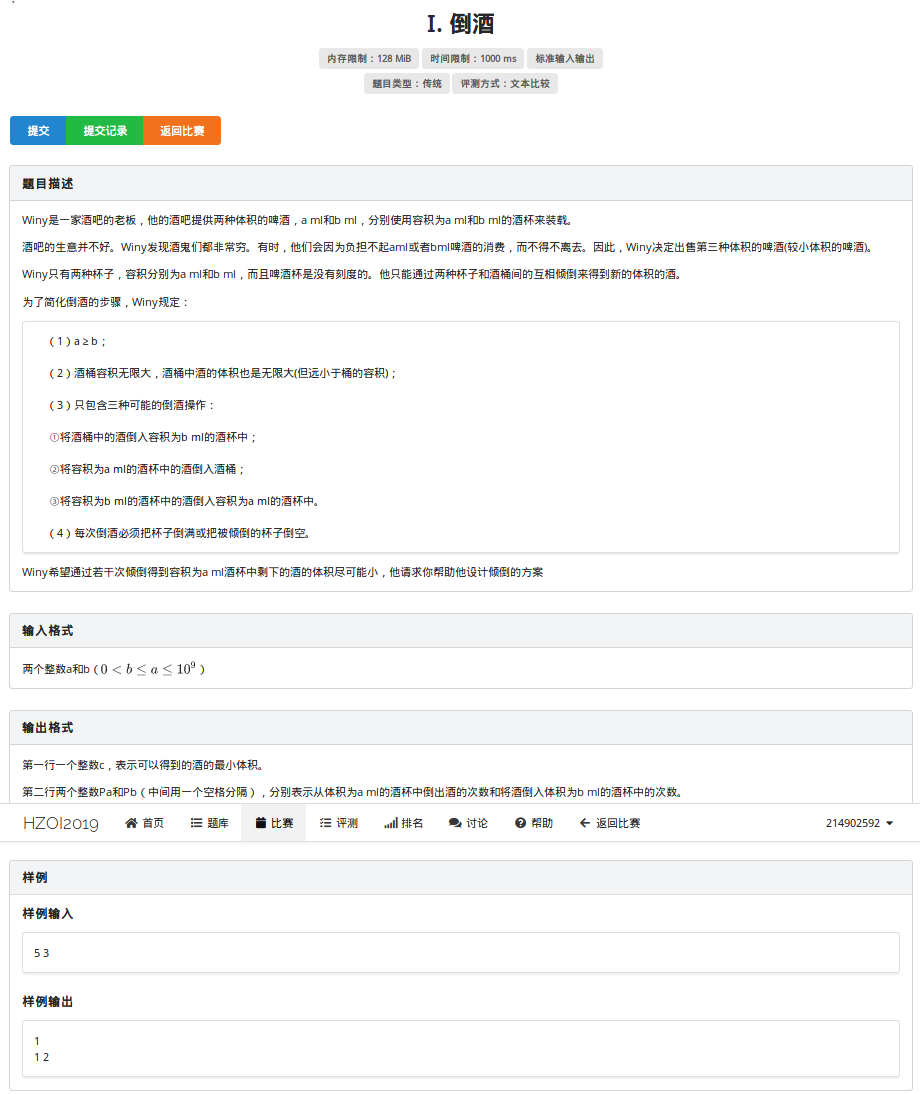Click the calendar icon beside 比赛
The image size is (920, 1094).
(x=261, y=823)
